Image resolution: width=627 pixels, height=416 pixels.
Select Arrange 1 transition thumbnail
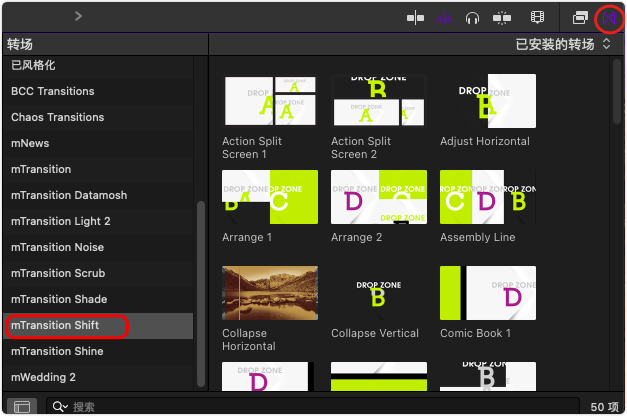[x=270, y=197]
